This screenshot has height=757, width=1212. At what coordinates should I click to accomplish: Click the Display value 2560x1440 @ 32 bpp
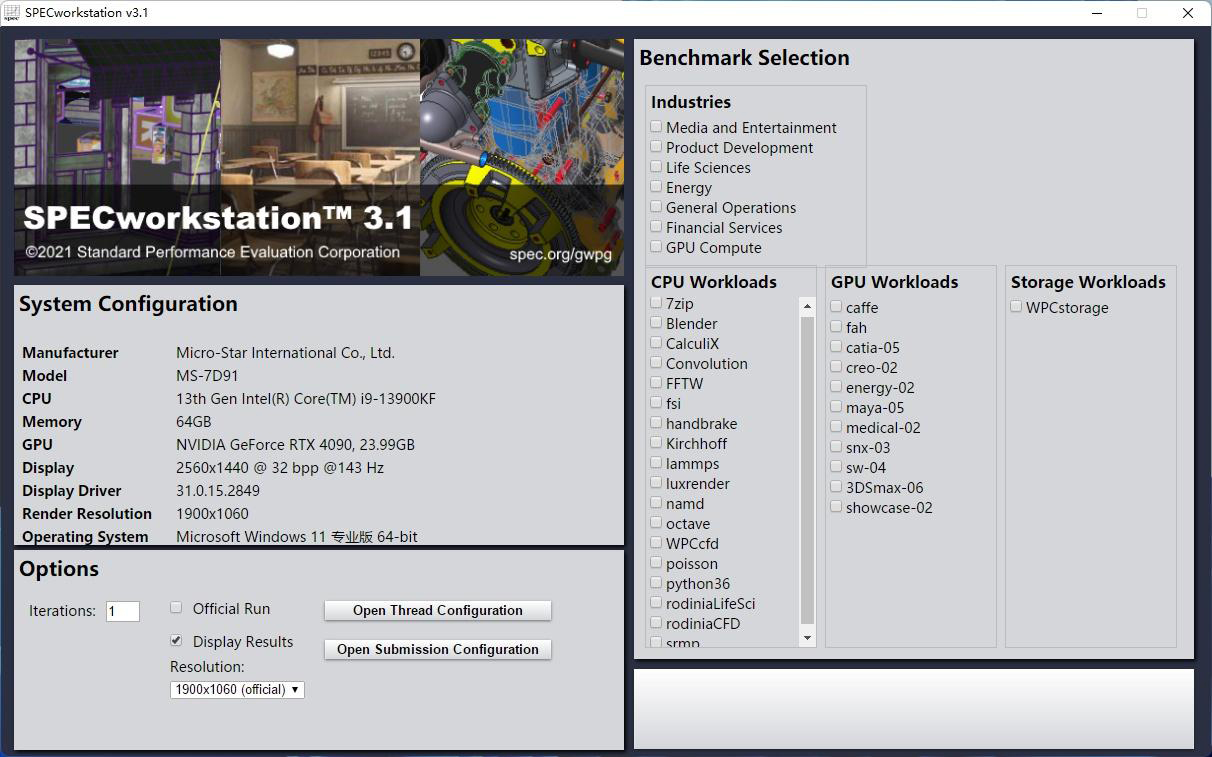(x=280, y=467)
